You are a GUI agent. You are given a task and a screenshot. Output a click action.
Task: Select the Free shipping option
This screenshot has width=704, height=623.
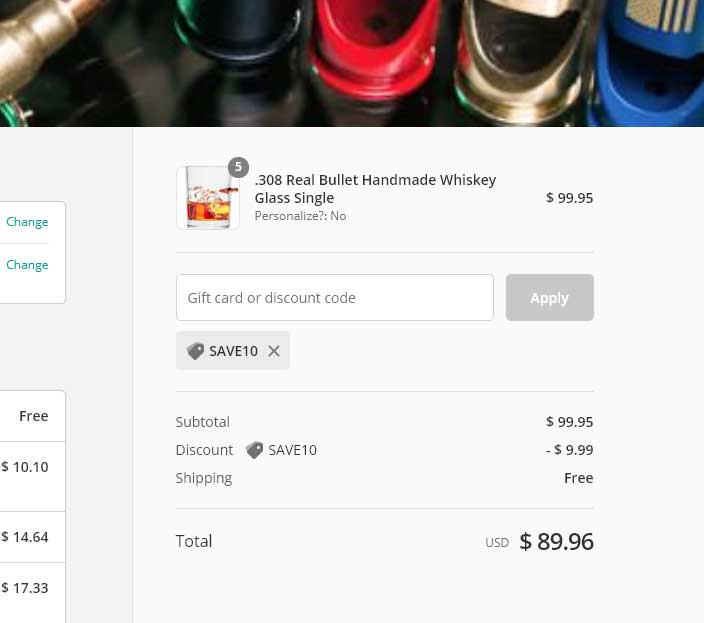click(x=32, y=416)
